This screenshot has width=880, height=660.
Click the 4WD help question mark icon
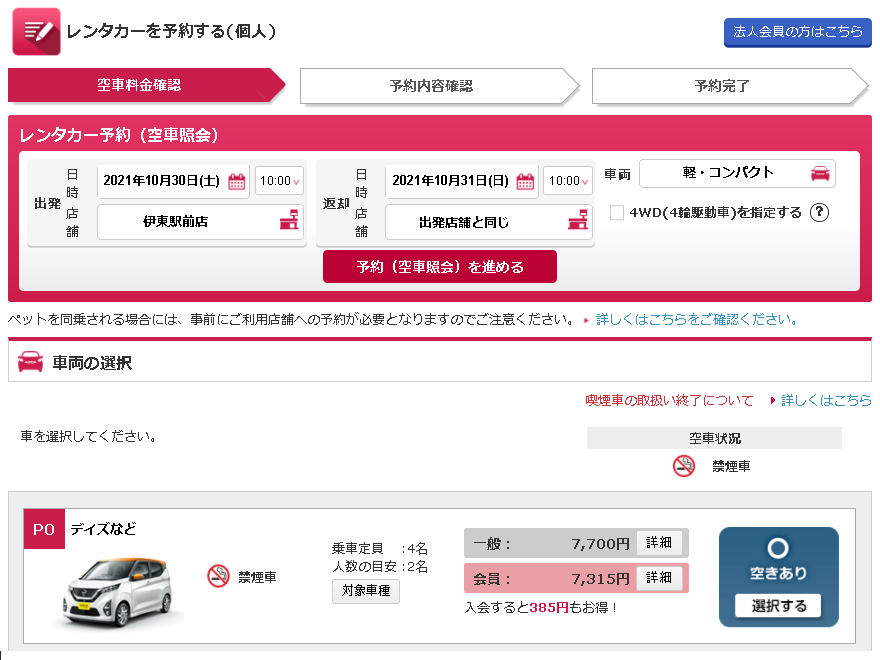(820, 212)
